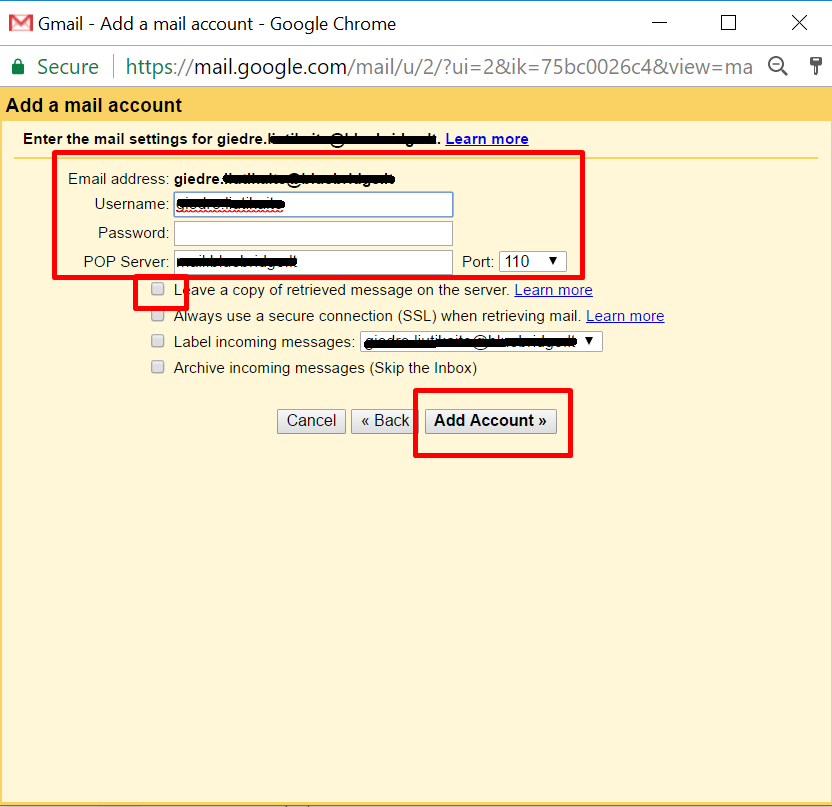This screenshot has height=807, width=832.
Task: Open Learn more link beside mail settings heading
Action: (x=487, y=139)
